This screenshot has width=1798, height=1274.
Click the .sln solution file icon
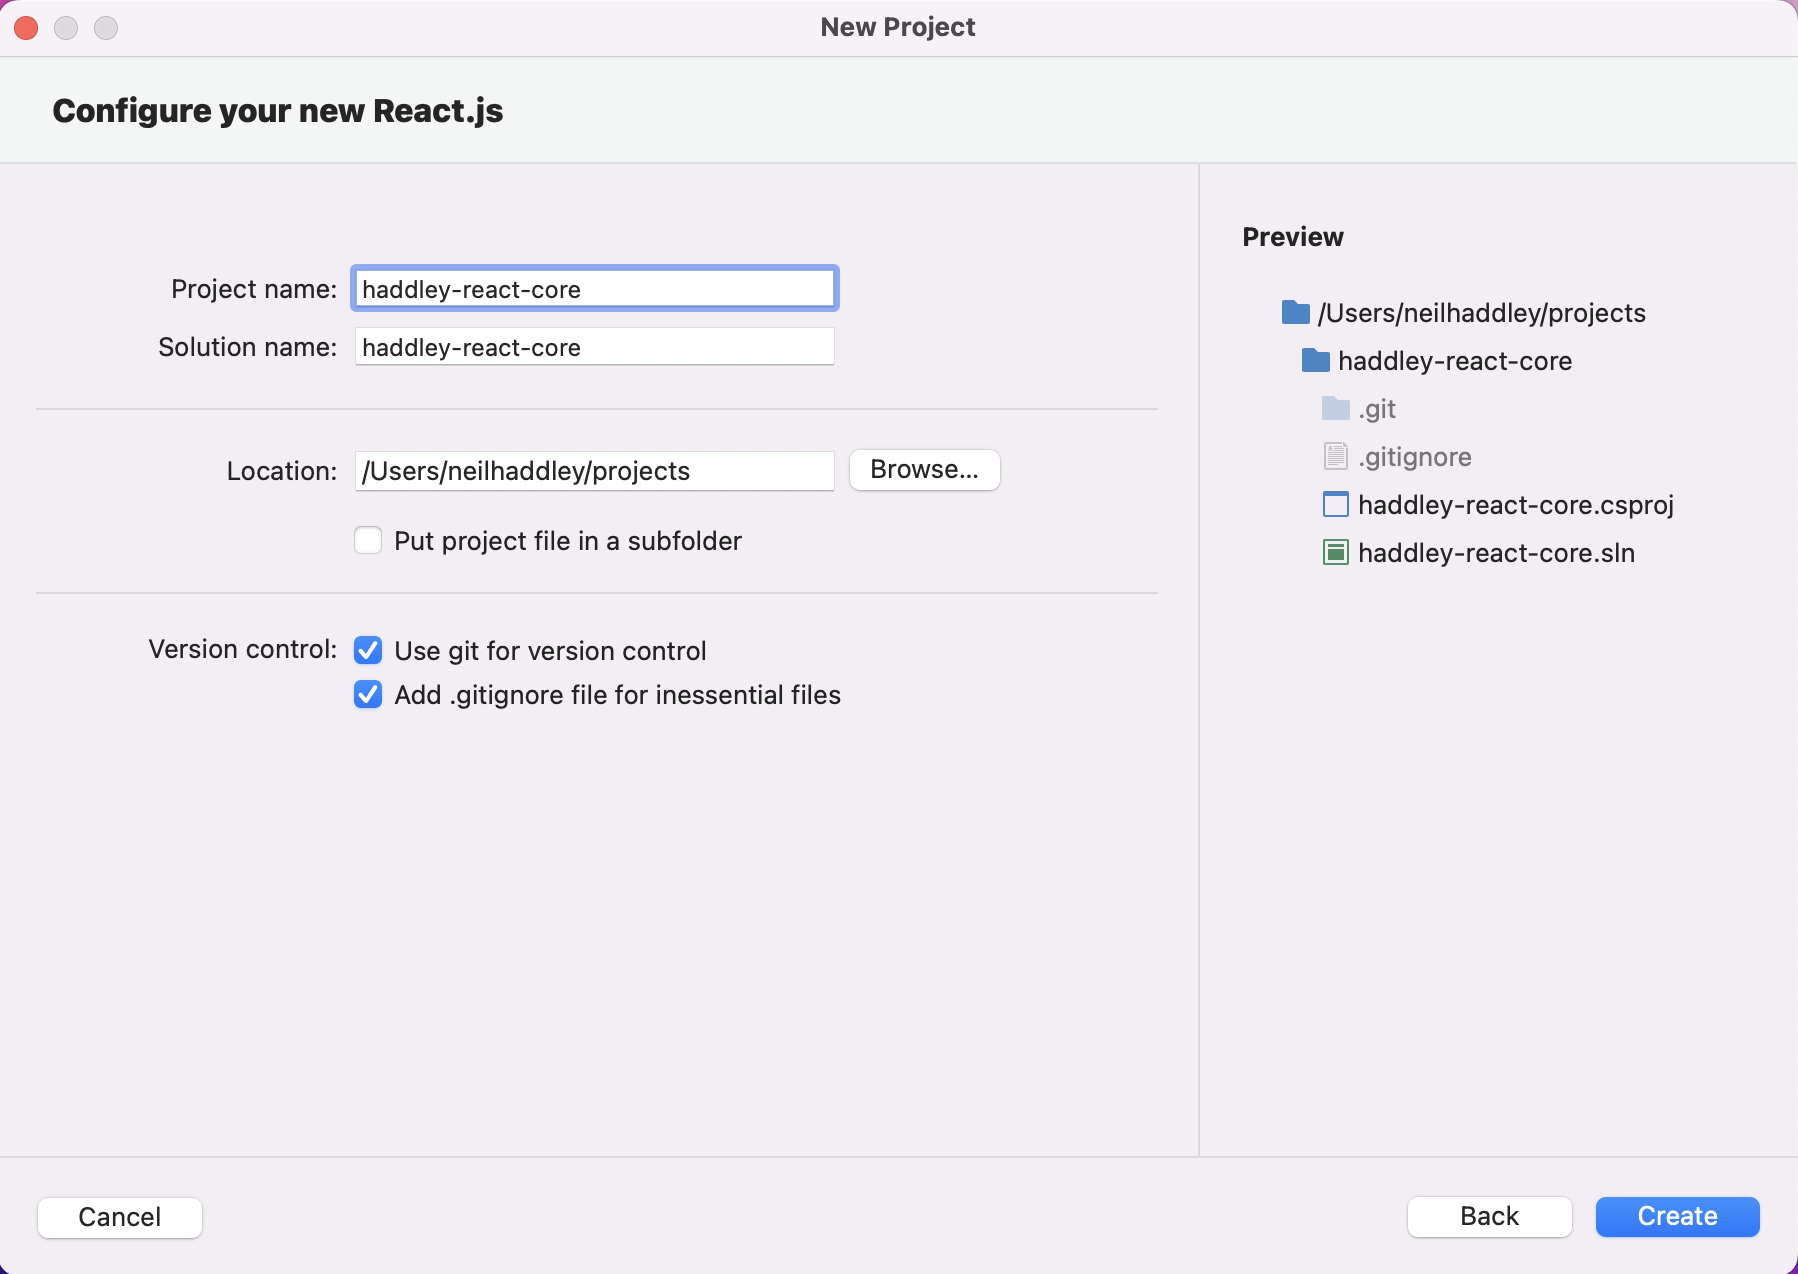point(1335,553)
